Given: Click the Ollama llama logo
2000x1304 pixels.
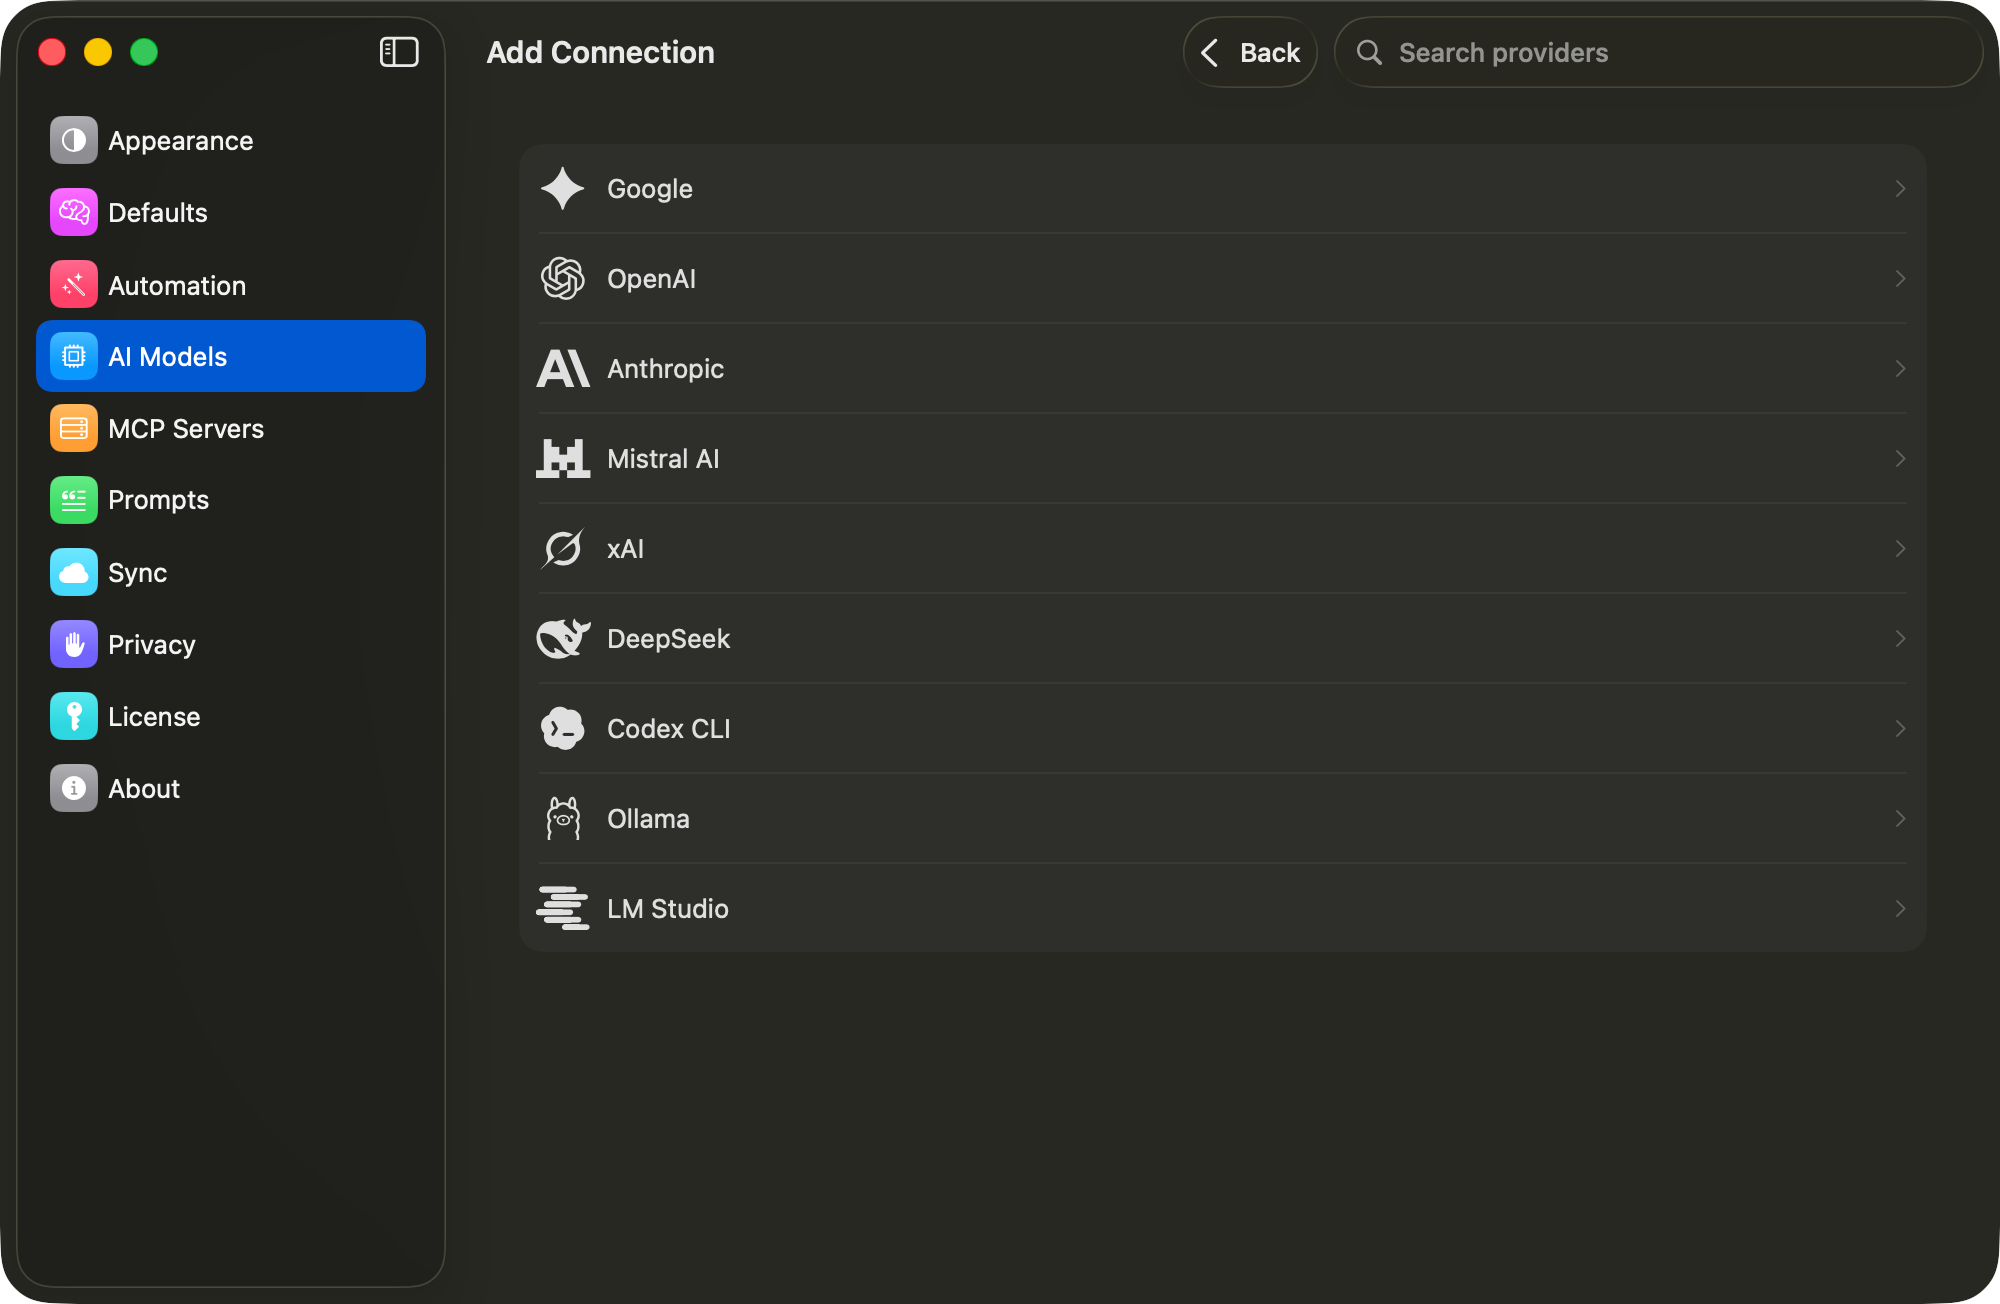Looking at the screenshot, I should 563,818.
